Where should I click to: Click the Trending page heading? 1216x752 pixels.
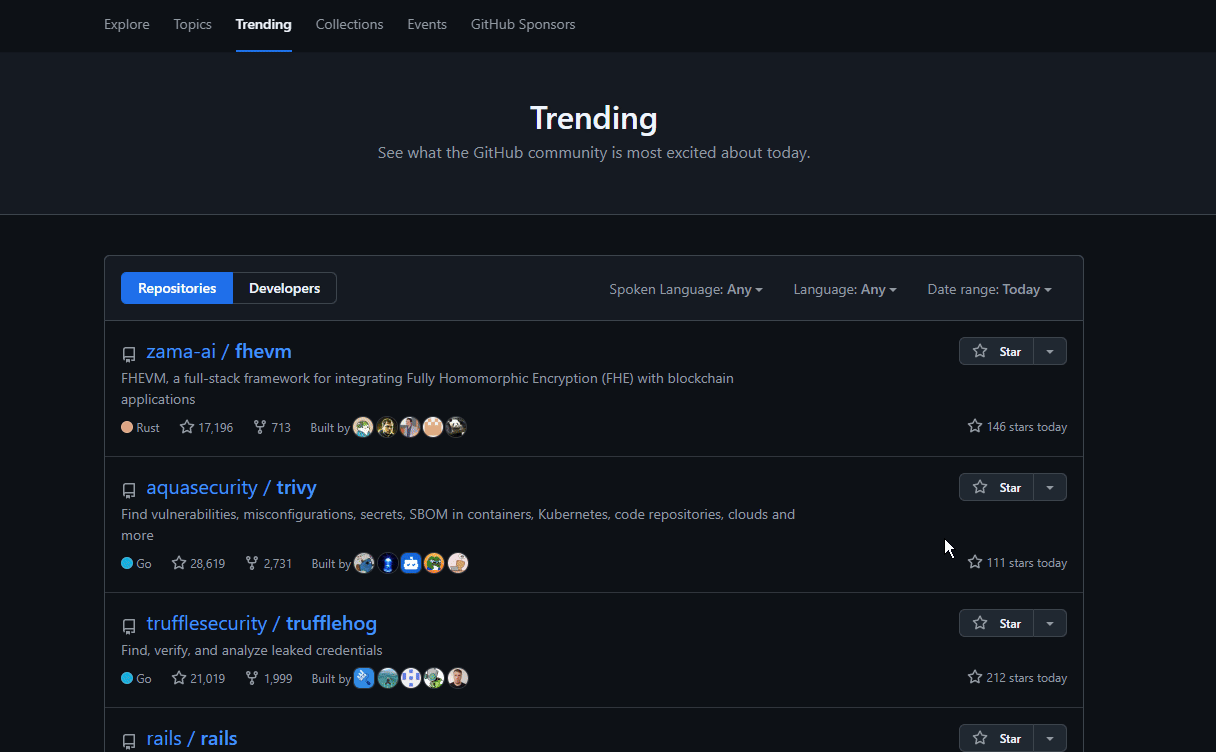(594, 118)
